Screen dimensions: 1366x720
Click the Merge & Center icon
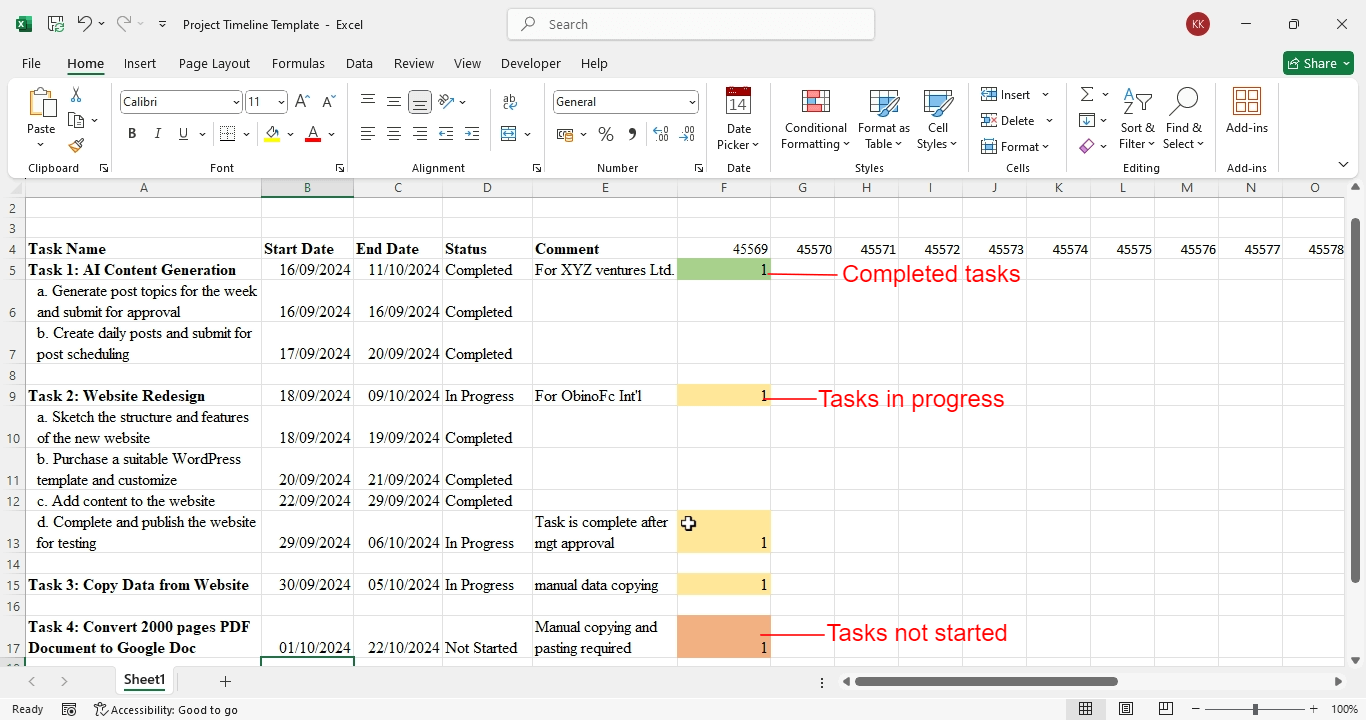[509, 134]
